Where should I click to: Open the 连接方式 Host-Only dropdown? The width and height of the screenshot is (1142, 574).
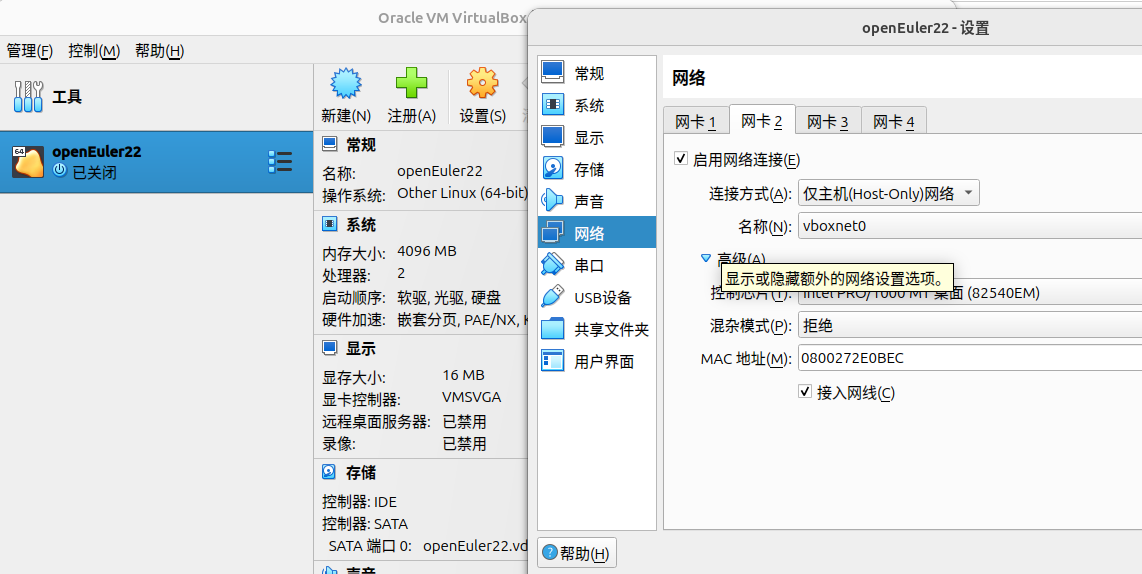889,193
